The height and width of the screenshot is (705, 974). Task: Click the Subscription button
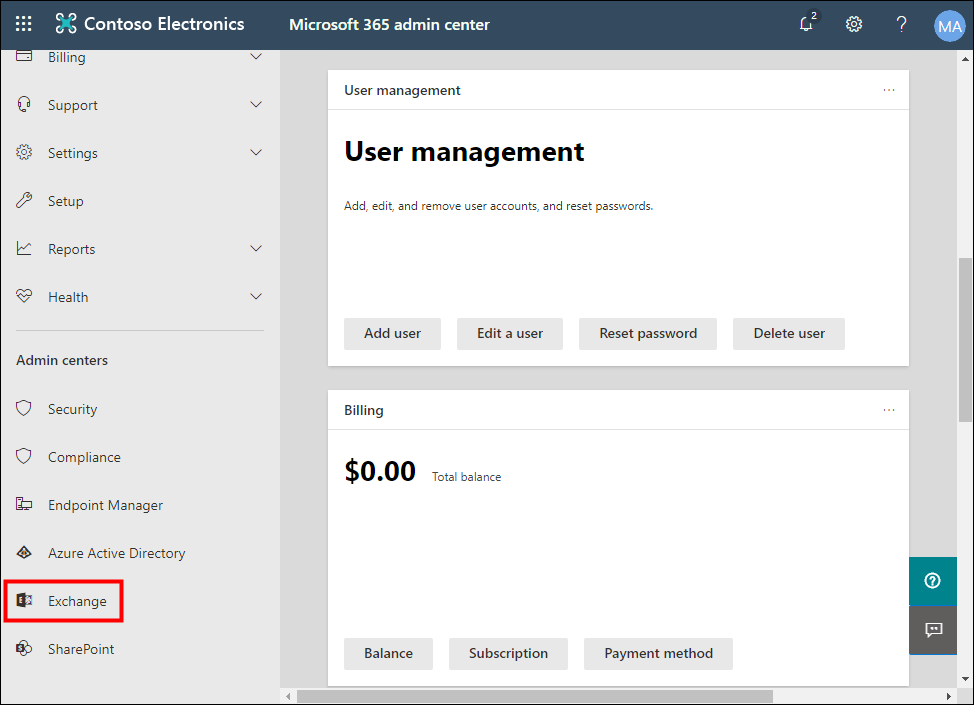point(508,653)
